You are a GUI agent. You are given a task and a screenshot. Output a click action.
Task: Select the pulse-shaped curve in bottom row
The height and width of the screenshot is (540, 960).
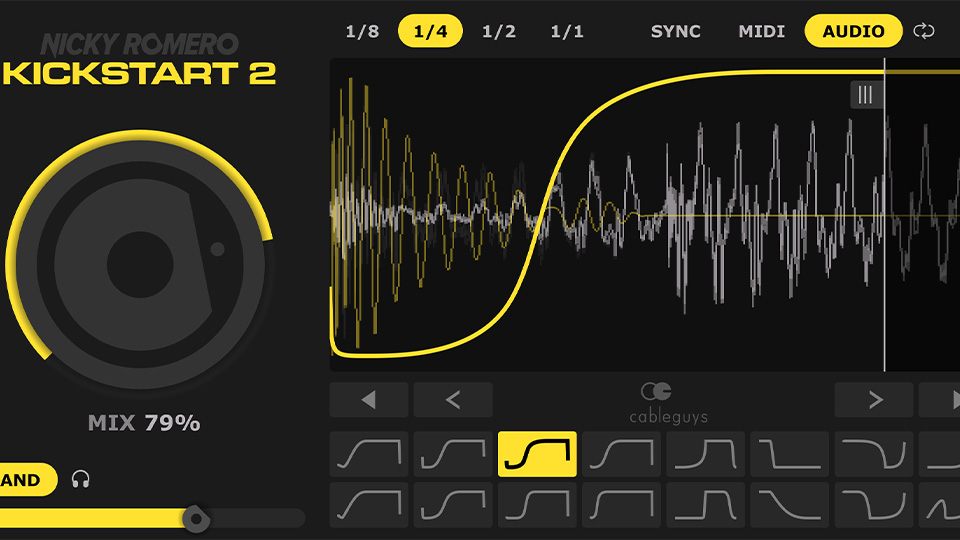coord(705,505)
